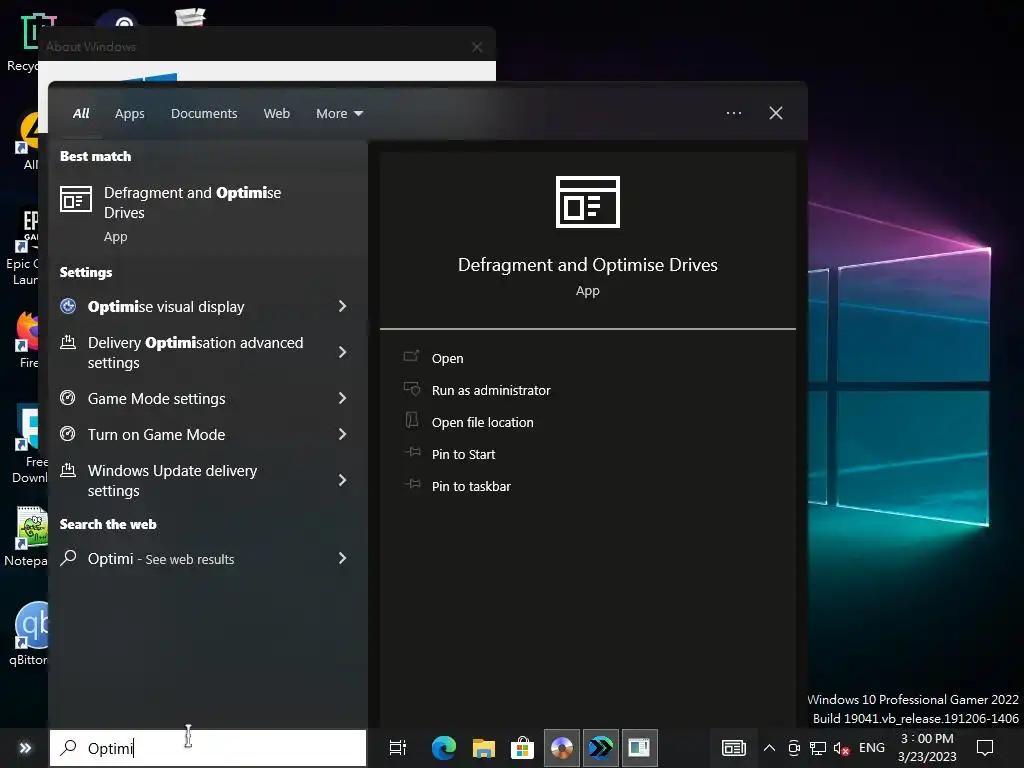The width and height of the screenshot is (1024, 768).
Task: Select Pin to taskbar
Action: (x=471, y=486)
